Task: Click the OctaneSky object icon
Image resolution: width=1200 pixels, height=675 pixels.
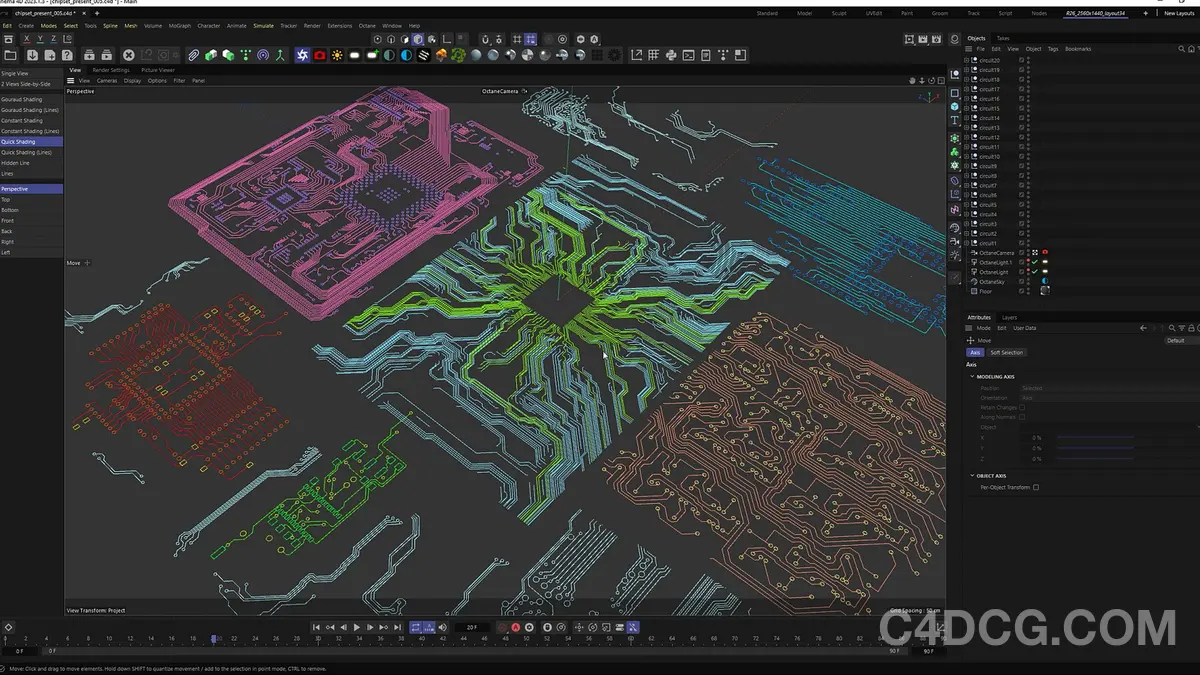Action: pyautogui.click(x=974, y=281)
